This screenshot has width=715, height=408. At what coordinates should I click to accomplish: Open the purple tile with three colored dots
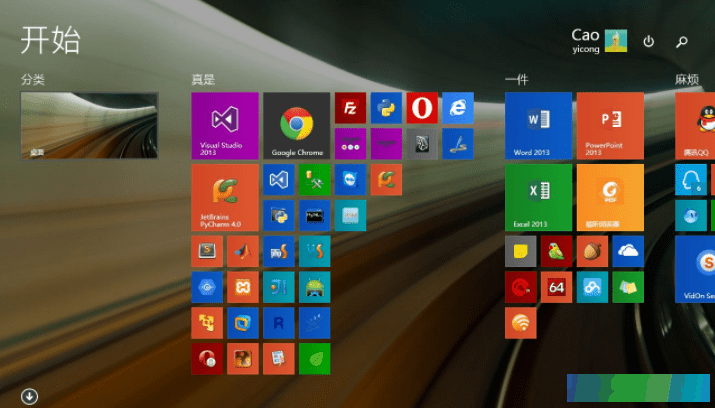click(x=350, y=144)
